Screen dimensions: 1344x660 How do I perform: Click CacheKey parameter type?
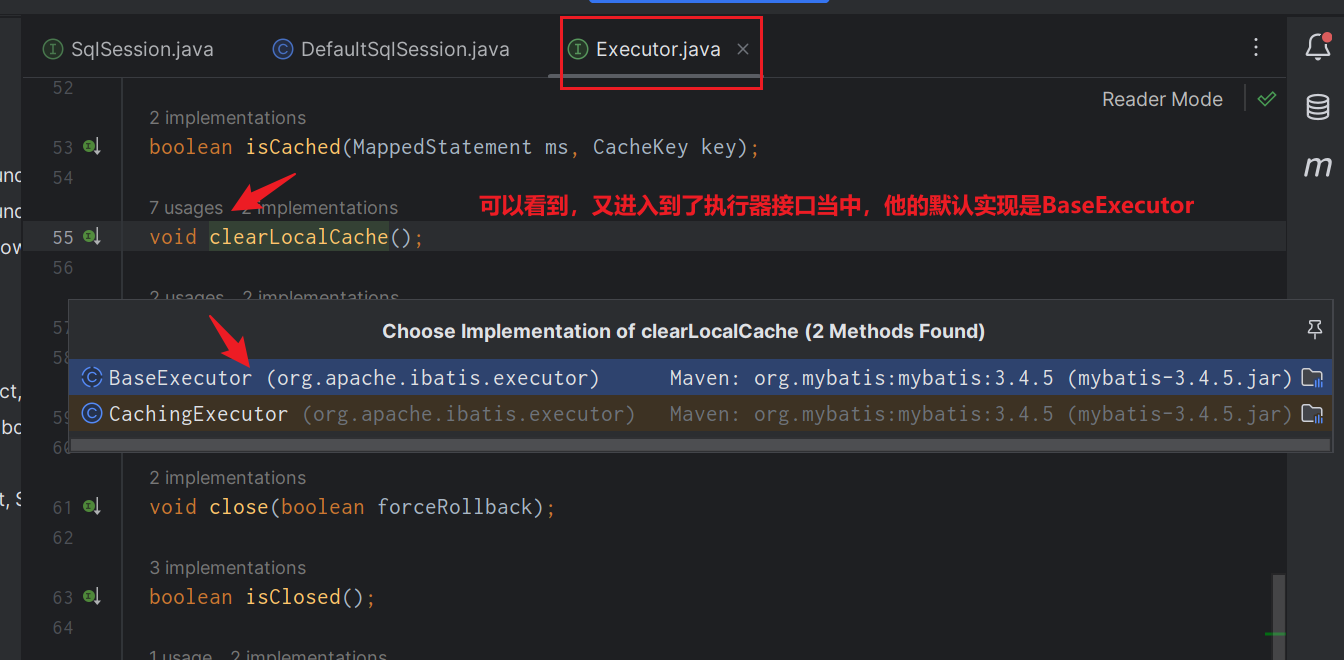coord(640,147)
